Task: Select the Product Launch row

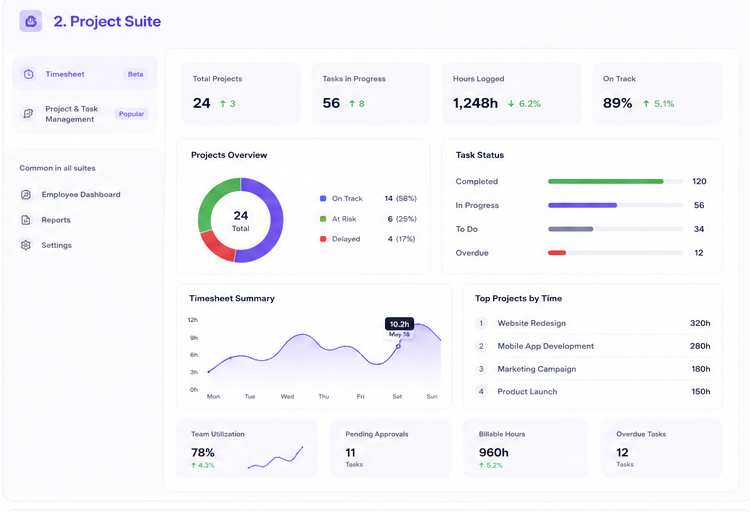Action: point(592,391)
